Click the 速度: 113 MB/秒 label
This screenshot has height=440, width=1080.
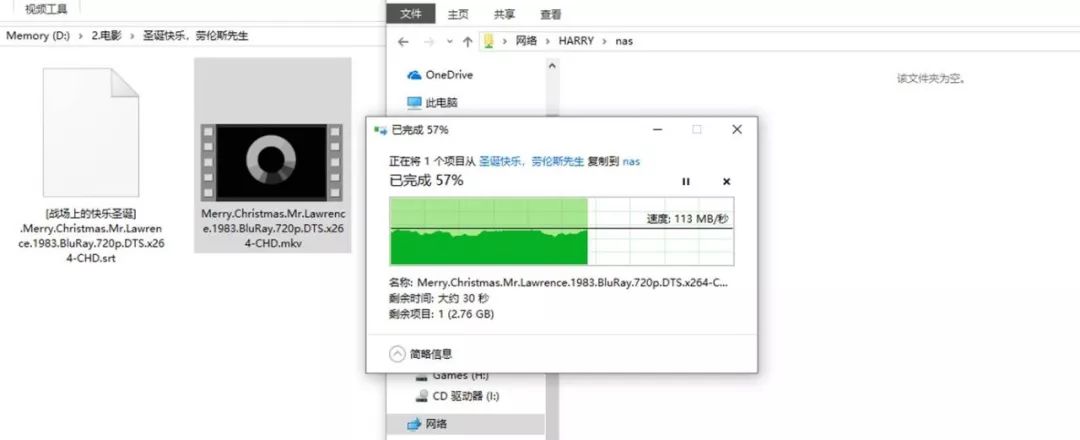[688, 219]
